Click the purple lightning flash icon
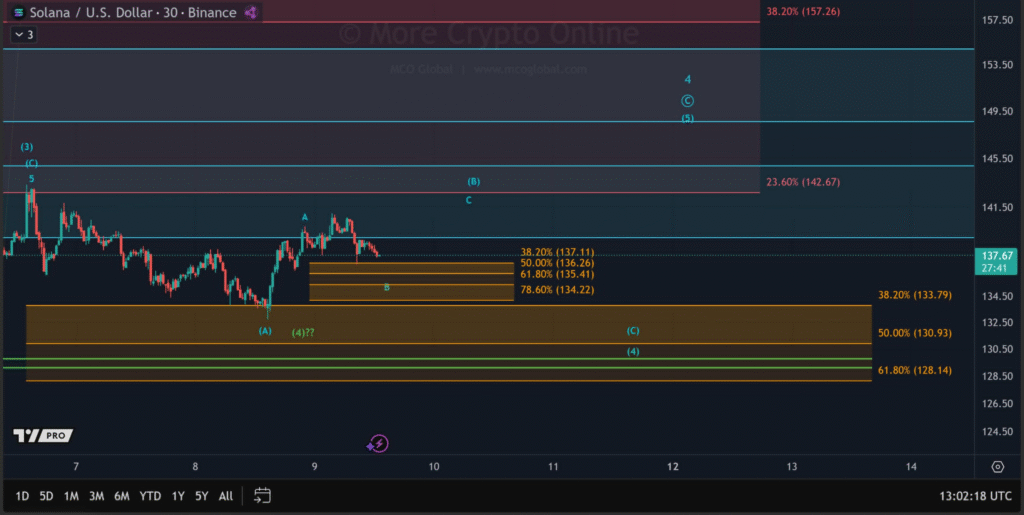Viewport: 1024px width, 515px height. [378, 444]
